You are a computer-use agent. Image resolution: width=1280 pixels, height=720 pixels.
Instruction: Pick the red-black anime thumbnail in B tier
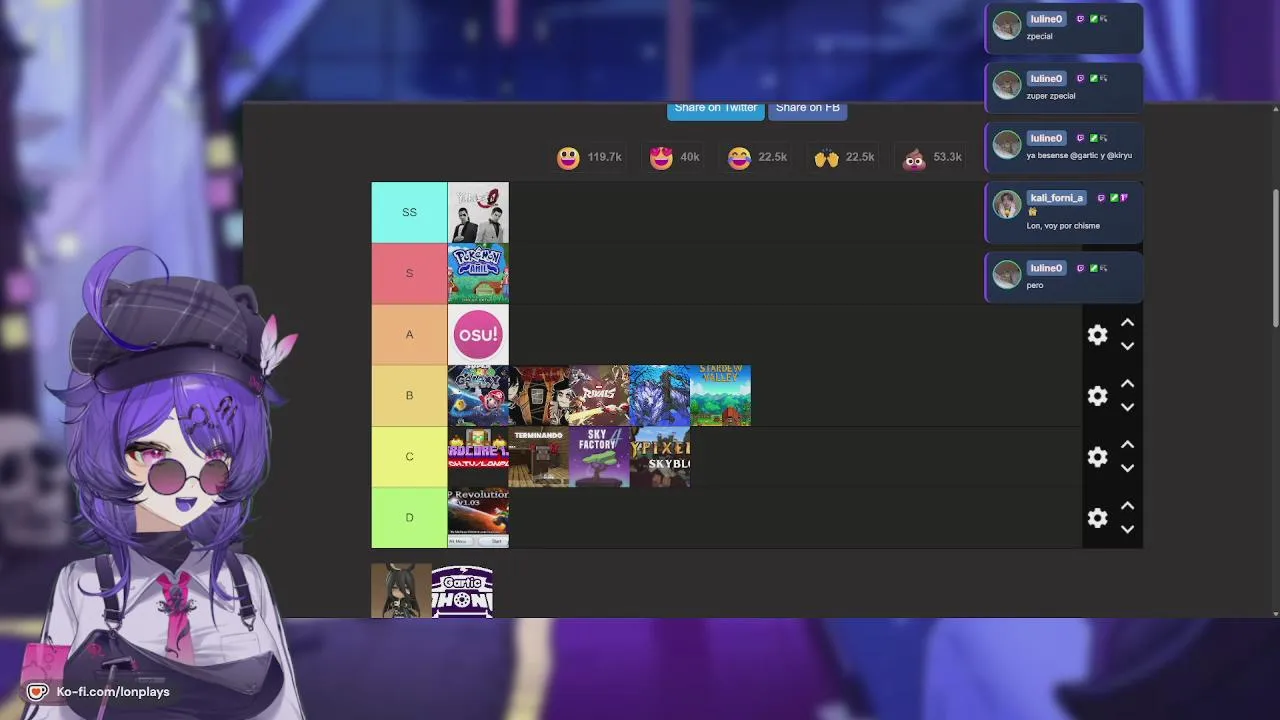539,395
